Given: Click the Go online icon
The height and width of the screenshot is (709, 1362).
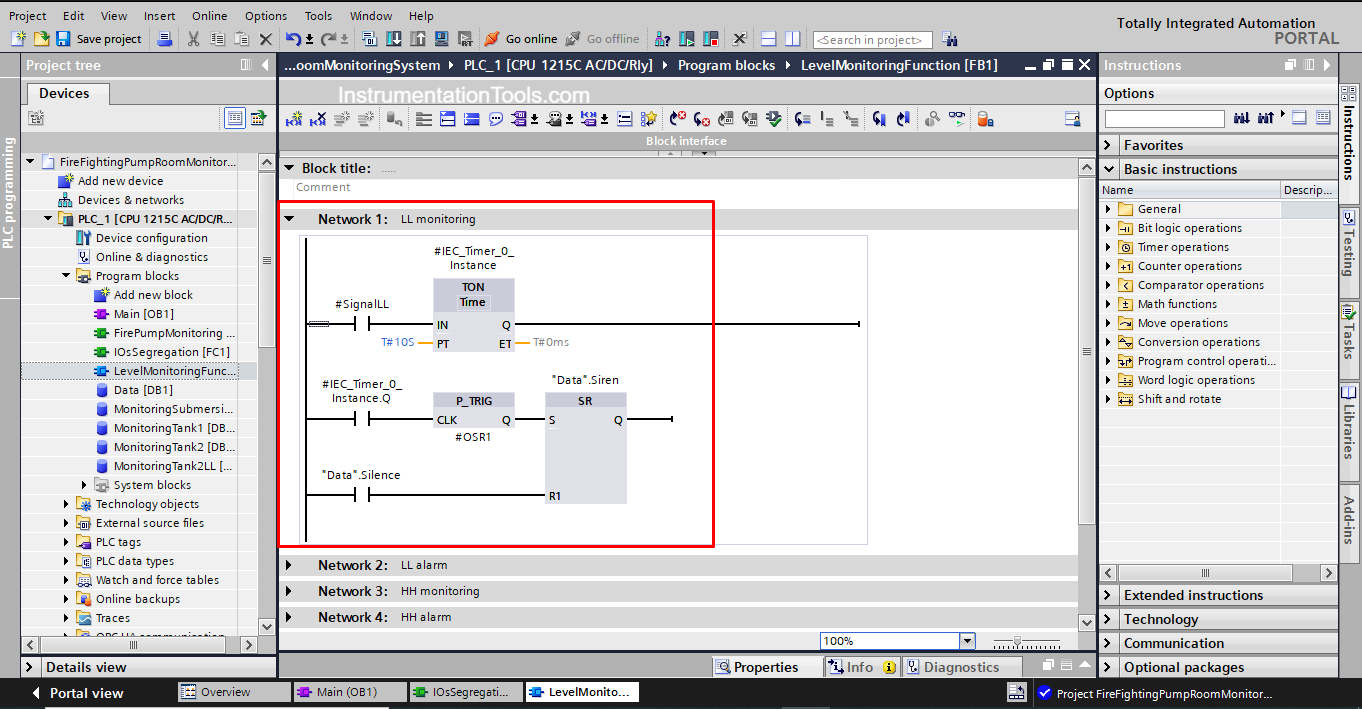Looking at the screenshot, I should [491, 39].
